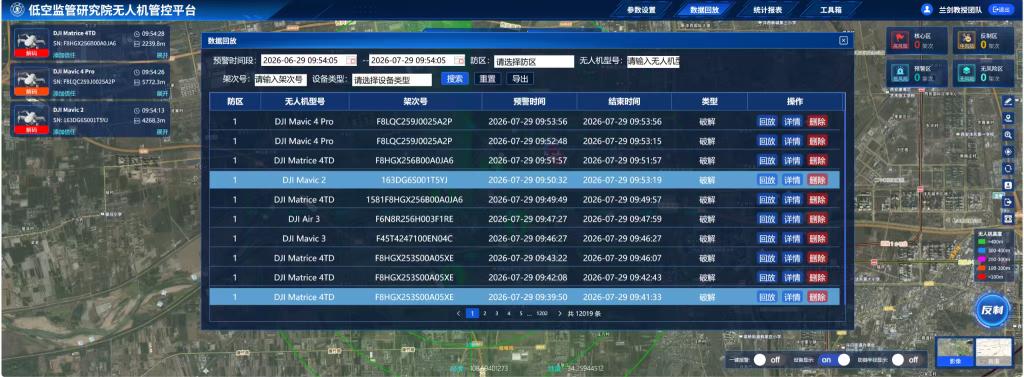This screenshot has height=377, width=1024.
Task: Click the user avatar icon in header
Action: point(926,10)
